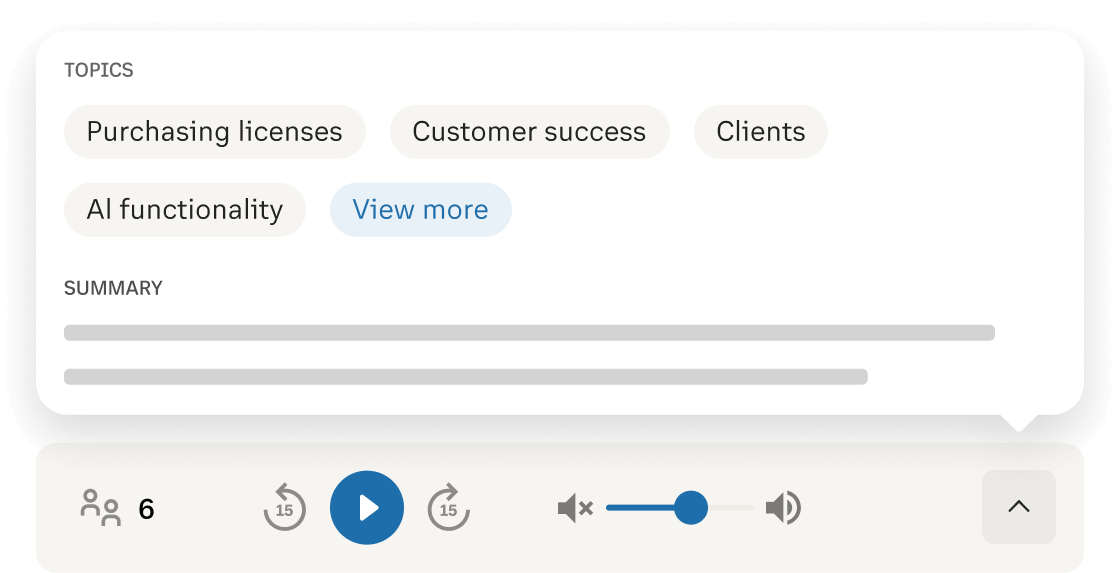
Task: Skip forward 15 seconds
Action: [449, 508]
